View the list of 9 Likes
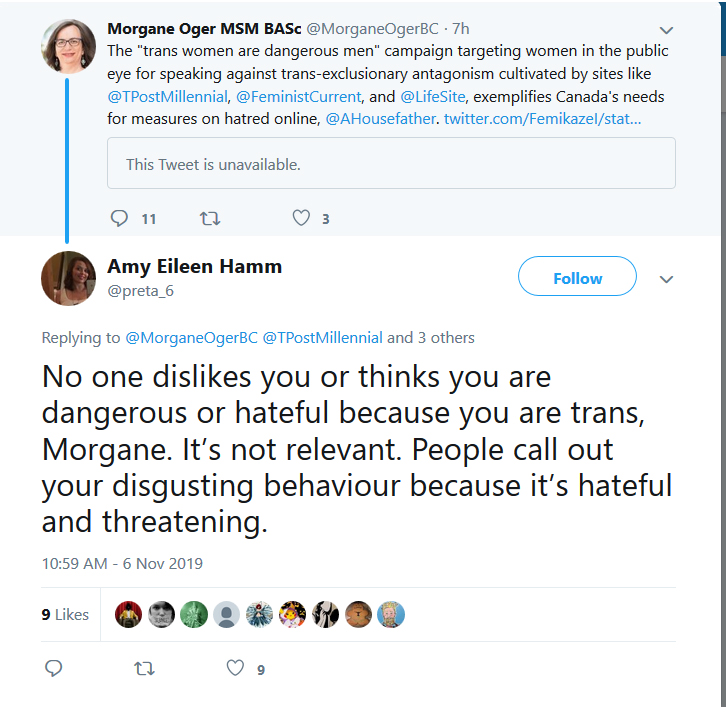This screenshot has width=726, height=721. click(x=65, y=614)
